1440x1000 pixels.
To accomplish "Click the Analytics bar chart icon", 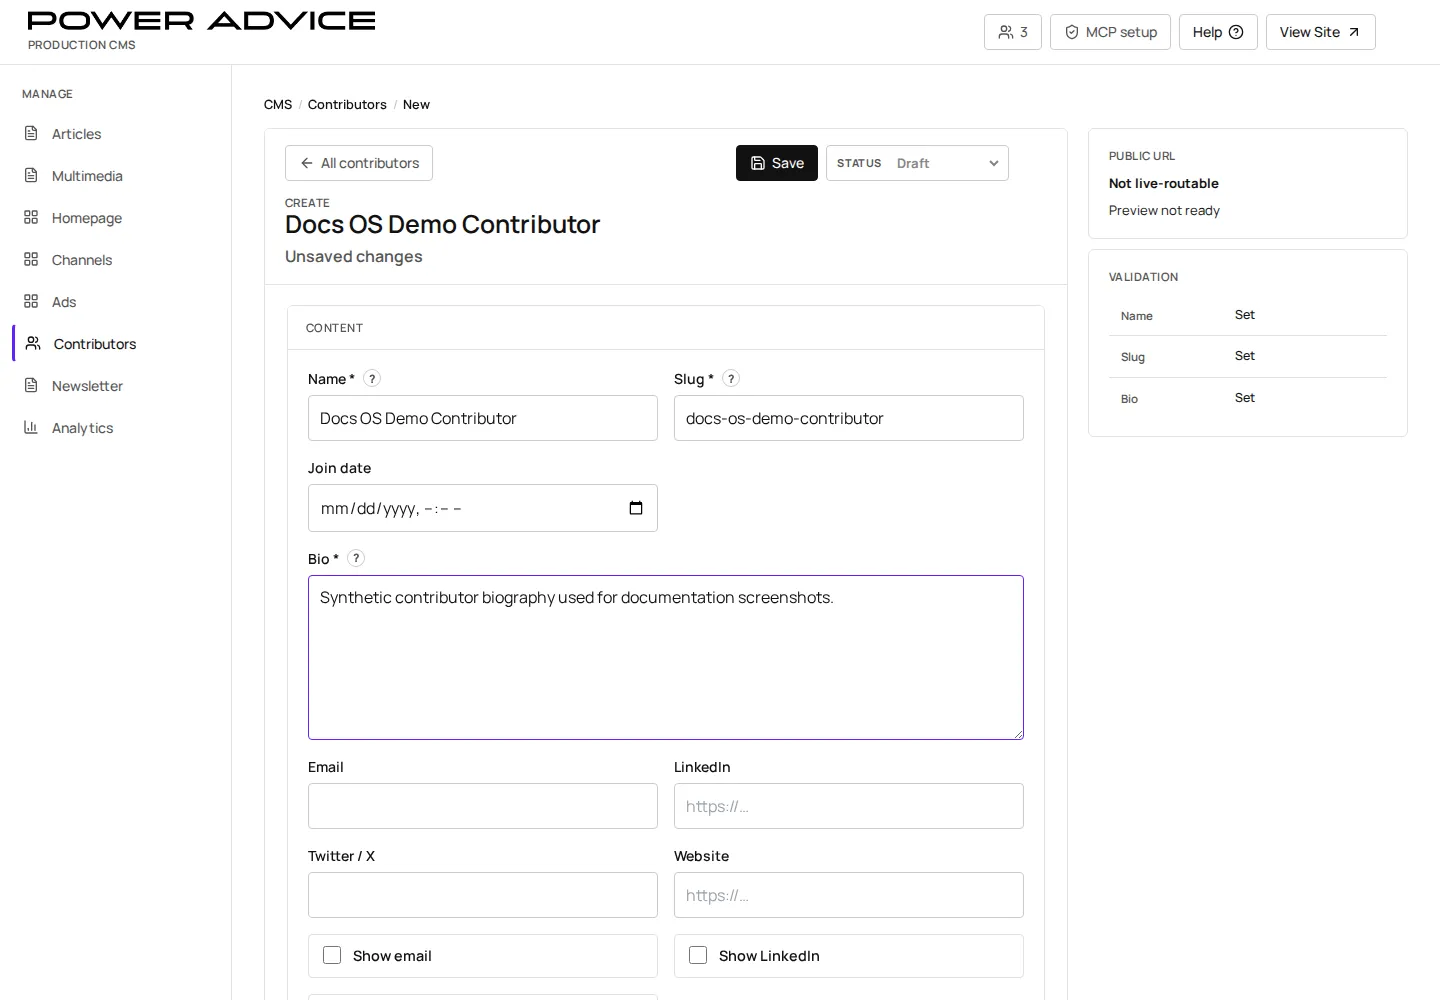I will point(31,427).
